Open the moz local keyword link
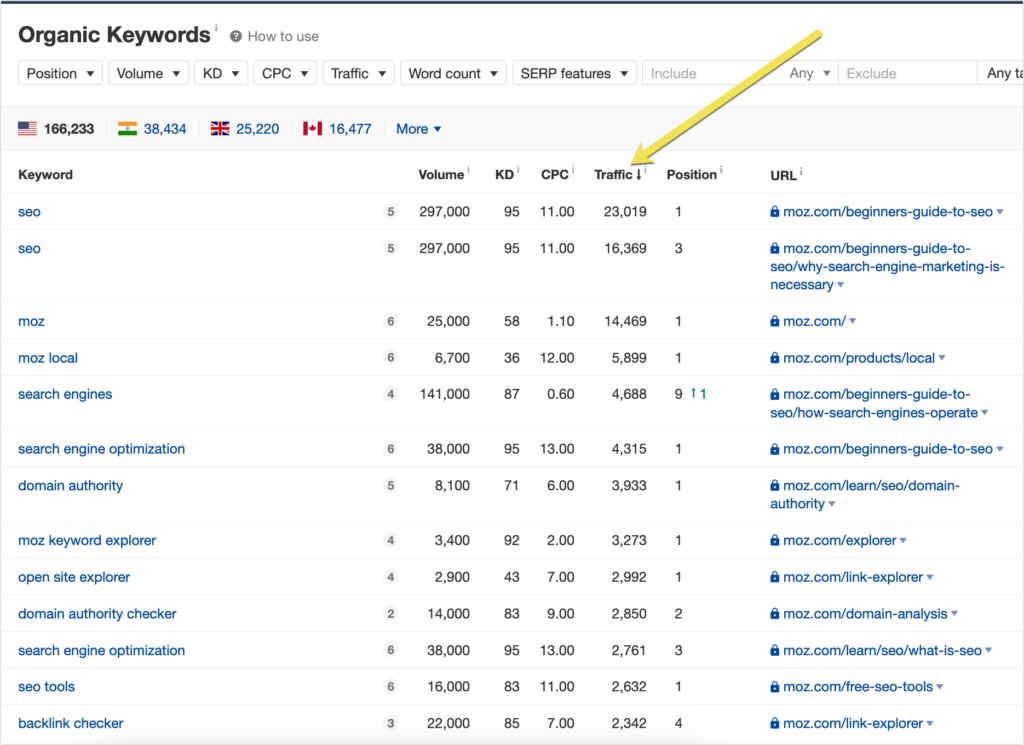This screenshot has height=745, width=1024. (x=48, y=358)
